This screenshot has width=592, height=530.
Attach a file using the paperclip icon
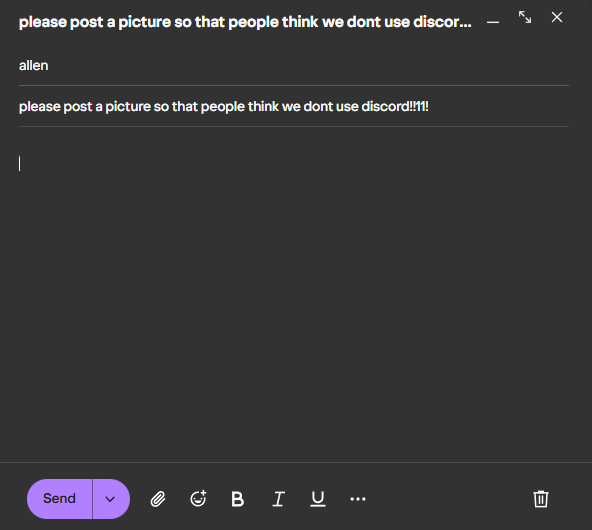pos(158,499)
